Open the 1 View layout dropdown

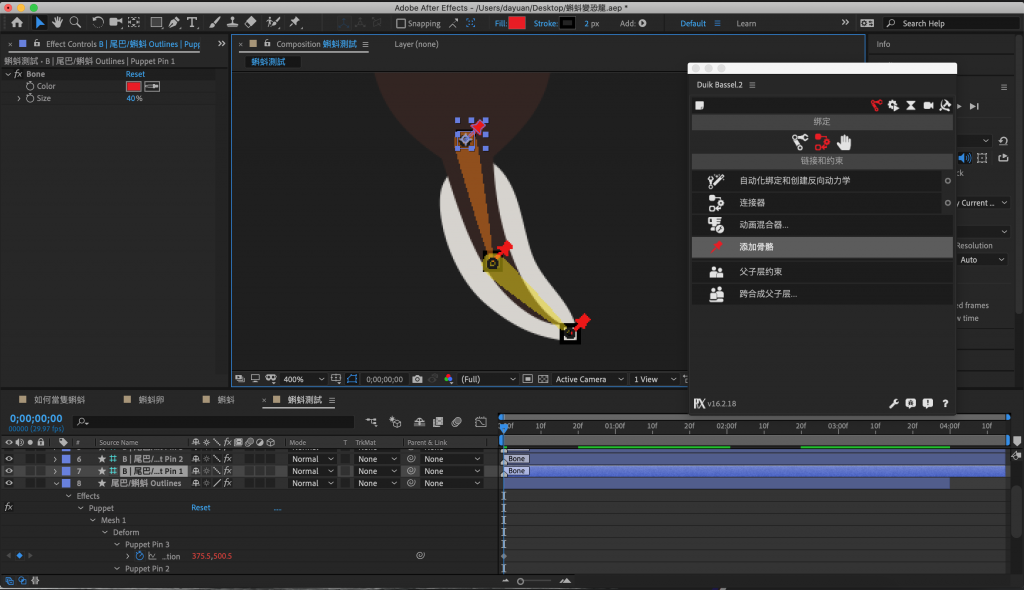click(655, 379)
